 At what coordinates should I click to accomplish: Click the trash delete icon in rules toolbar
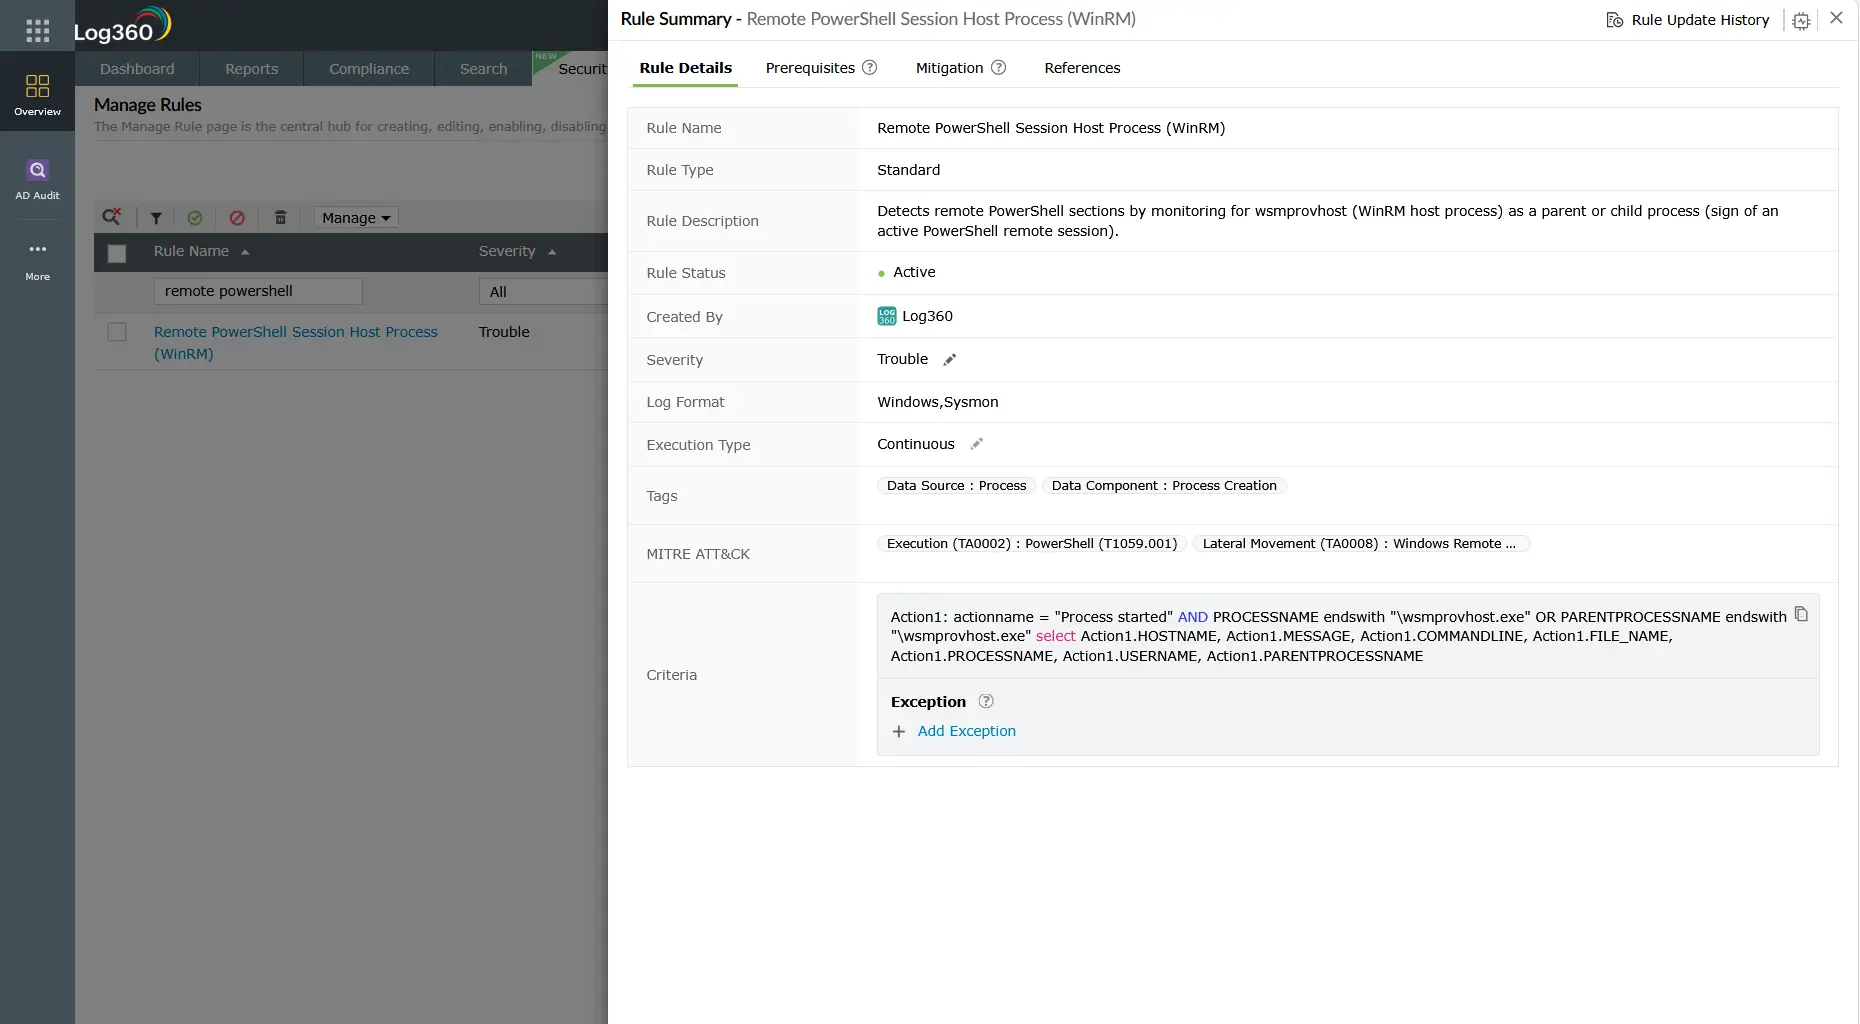pyautogui.click(x=280, y=218)
